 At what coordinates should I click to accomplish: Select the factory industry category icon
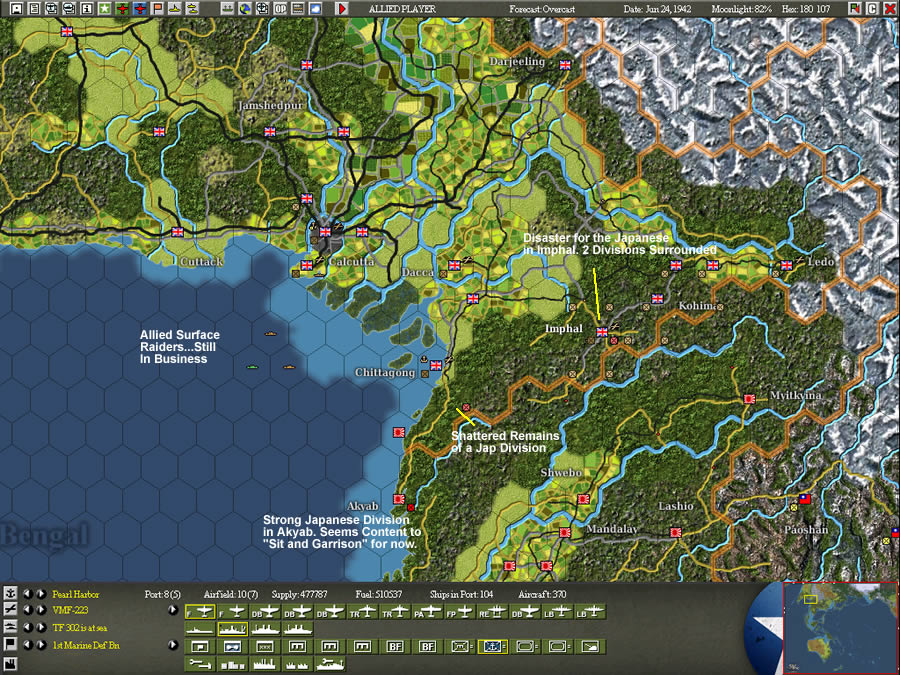pyautogui.click(x=10, y=664)
